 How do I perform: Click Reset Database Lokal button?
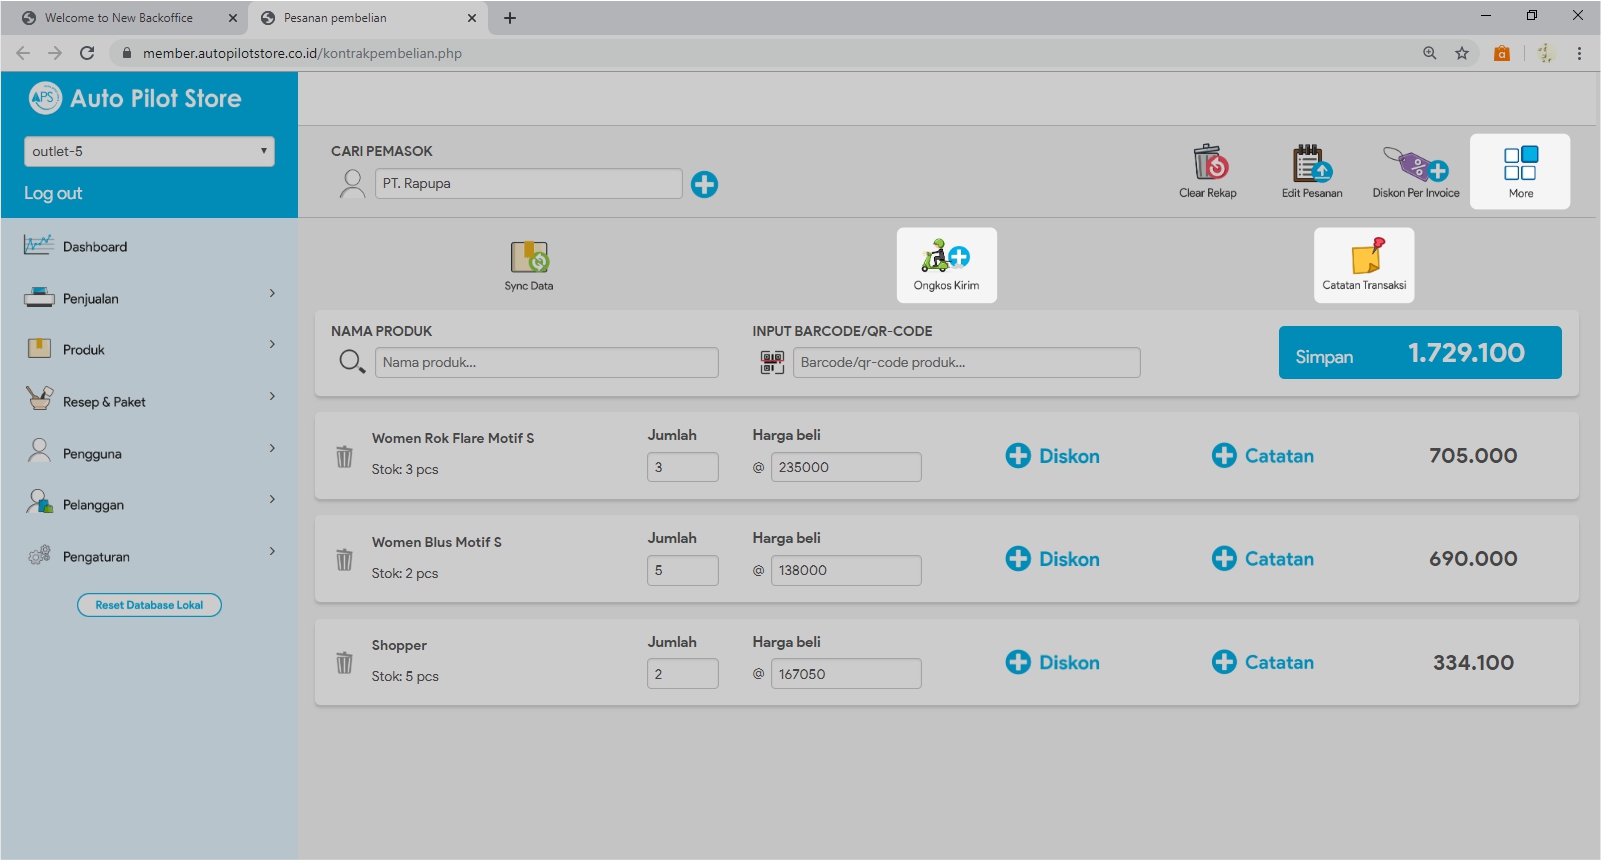149,605
